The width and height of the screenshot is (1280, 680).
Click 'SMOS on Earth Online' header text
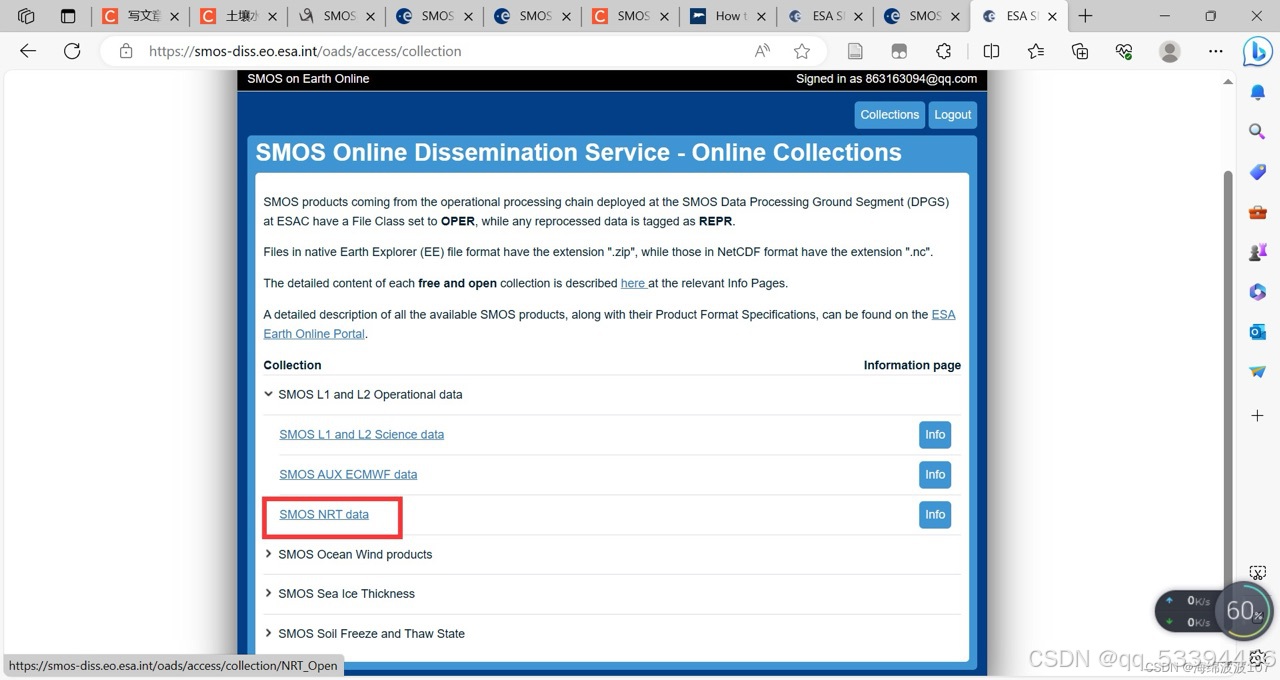coord(308,79)
